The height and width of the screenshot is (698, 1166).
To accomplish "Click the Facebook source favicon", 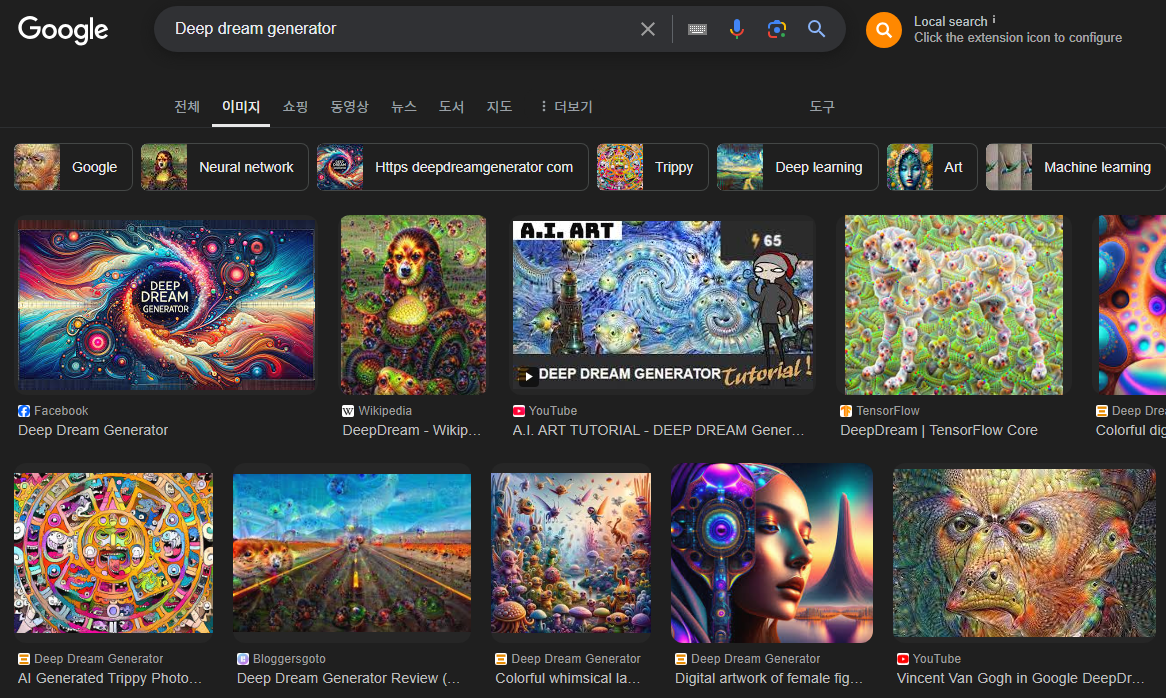I will coord(24,411).
